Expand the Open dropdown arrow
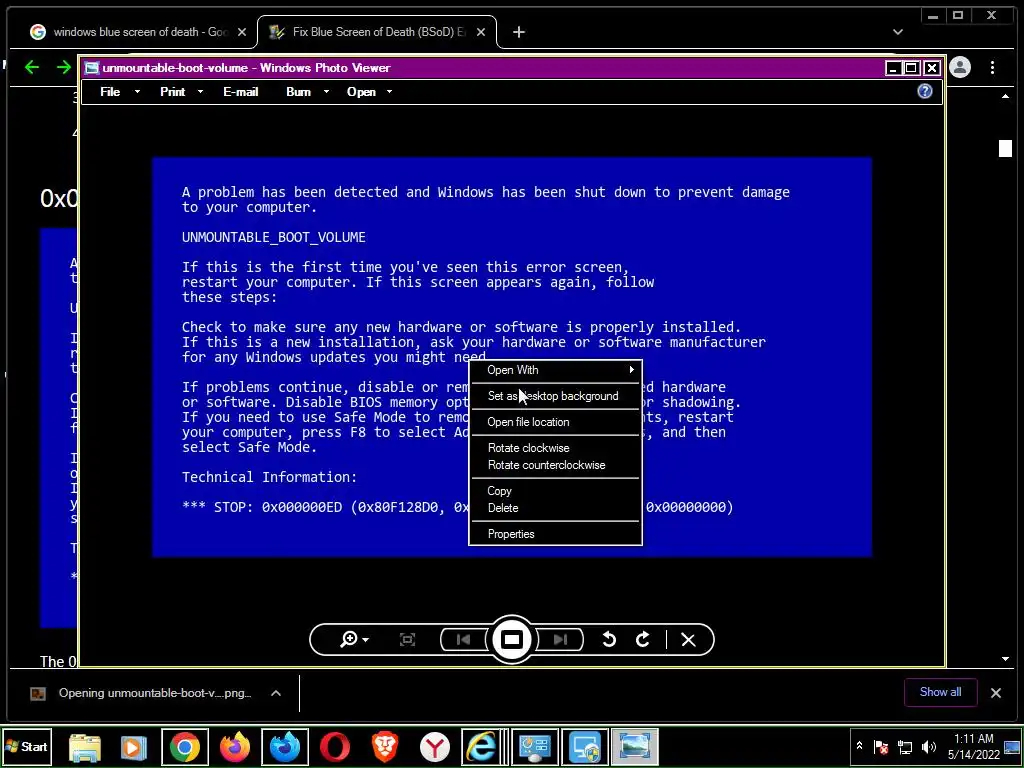 (x=389, y=92)
